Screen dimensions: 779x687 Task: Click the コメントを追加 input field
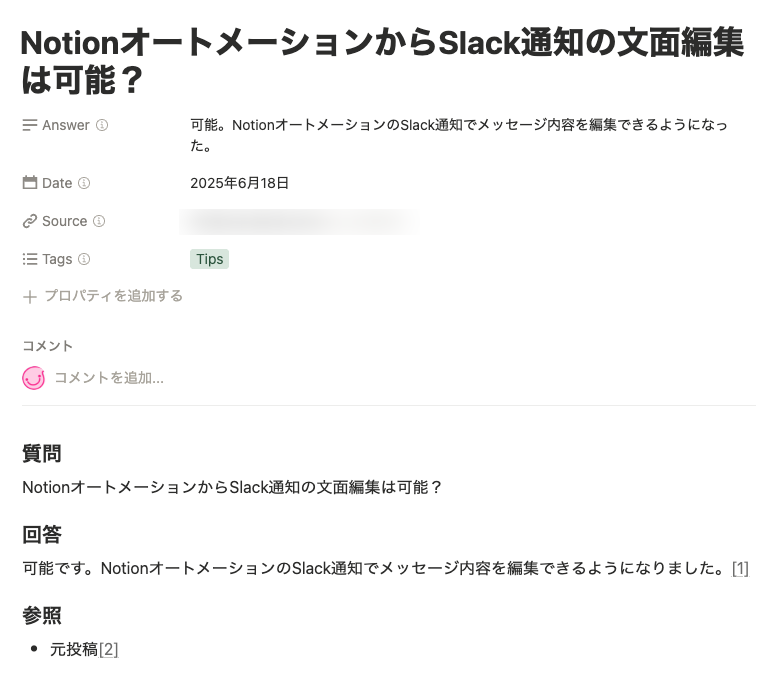click(109, 378)
